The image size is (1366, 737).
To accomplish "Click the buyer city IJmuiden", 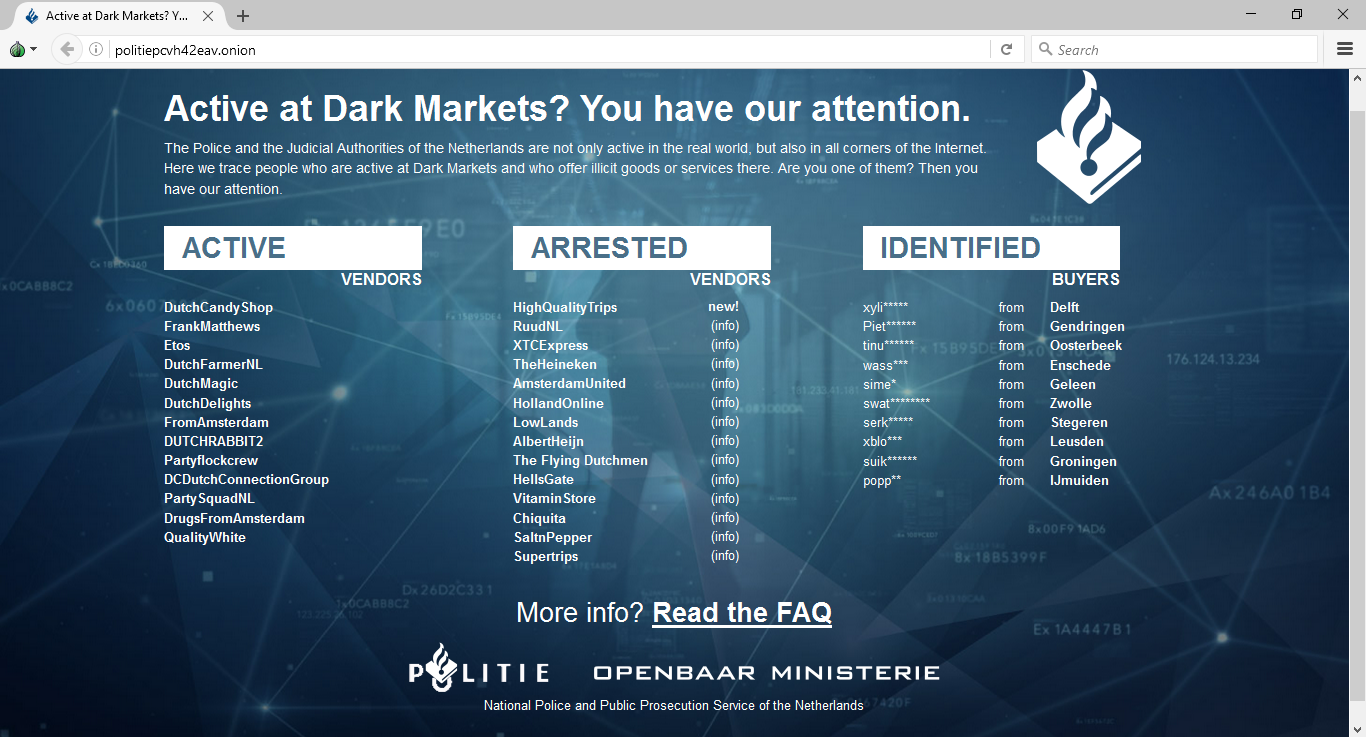I will click(x=1079, y=480).
